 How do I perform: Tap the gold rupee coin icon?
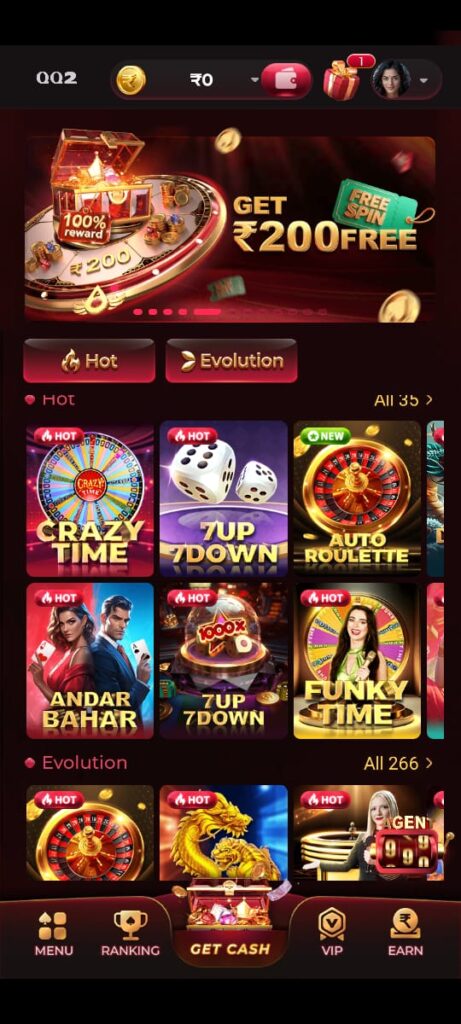(131, 80)
